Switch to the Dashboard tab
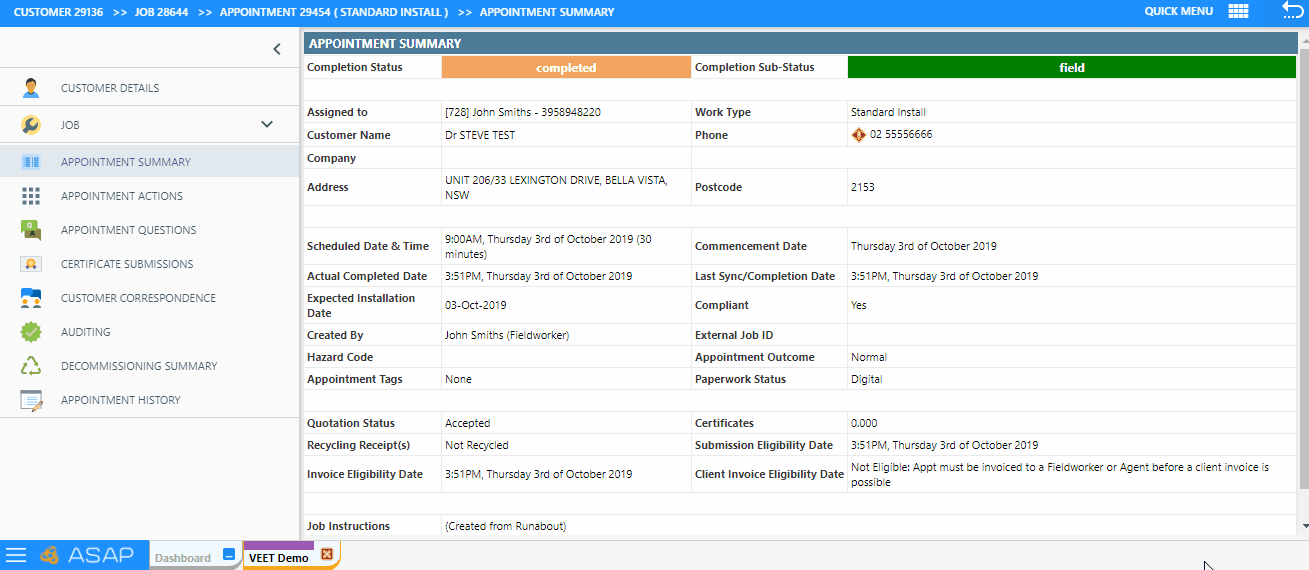1309x570 pixels. [183, 558]
